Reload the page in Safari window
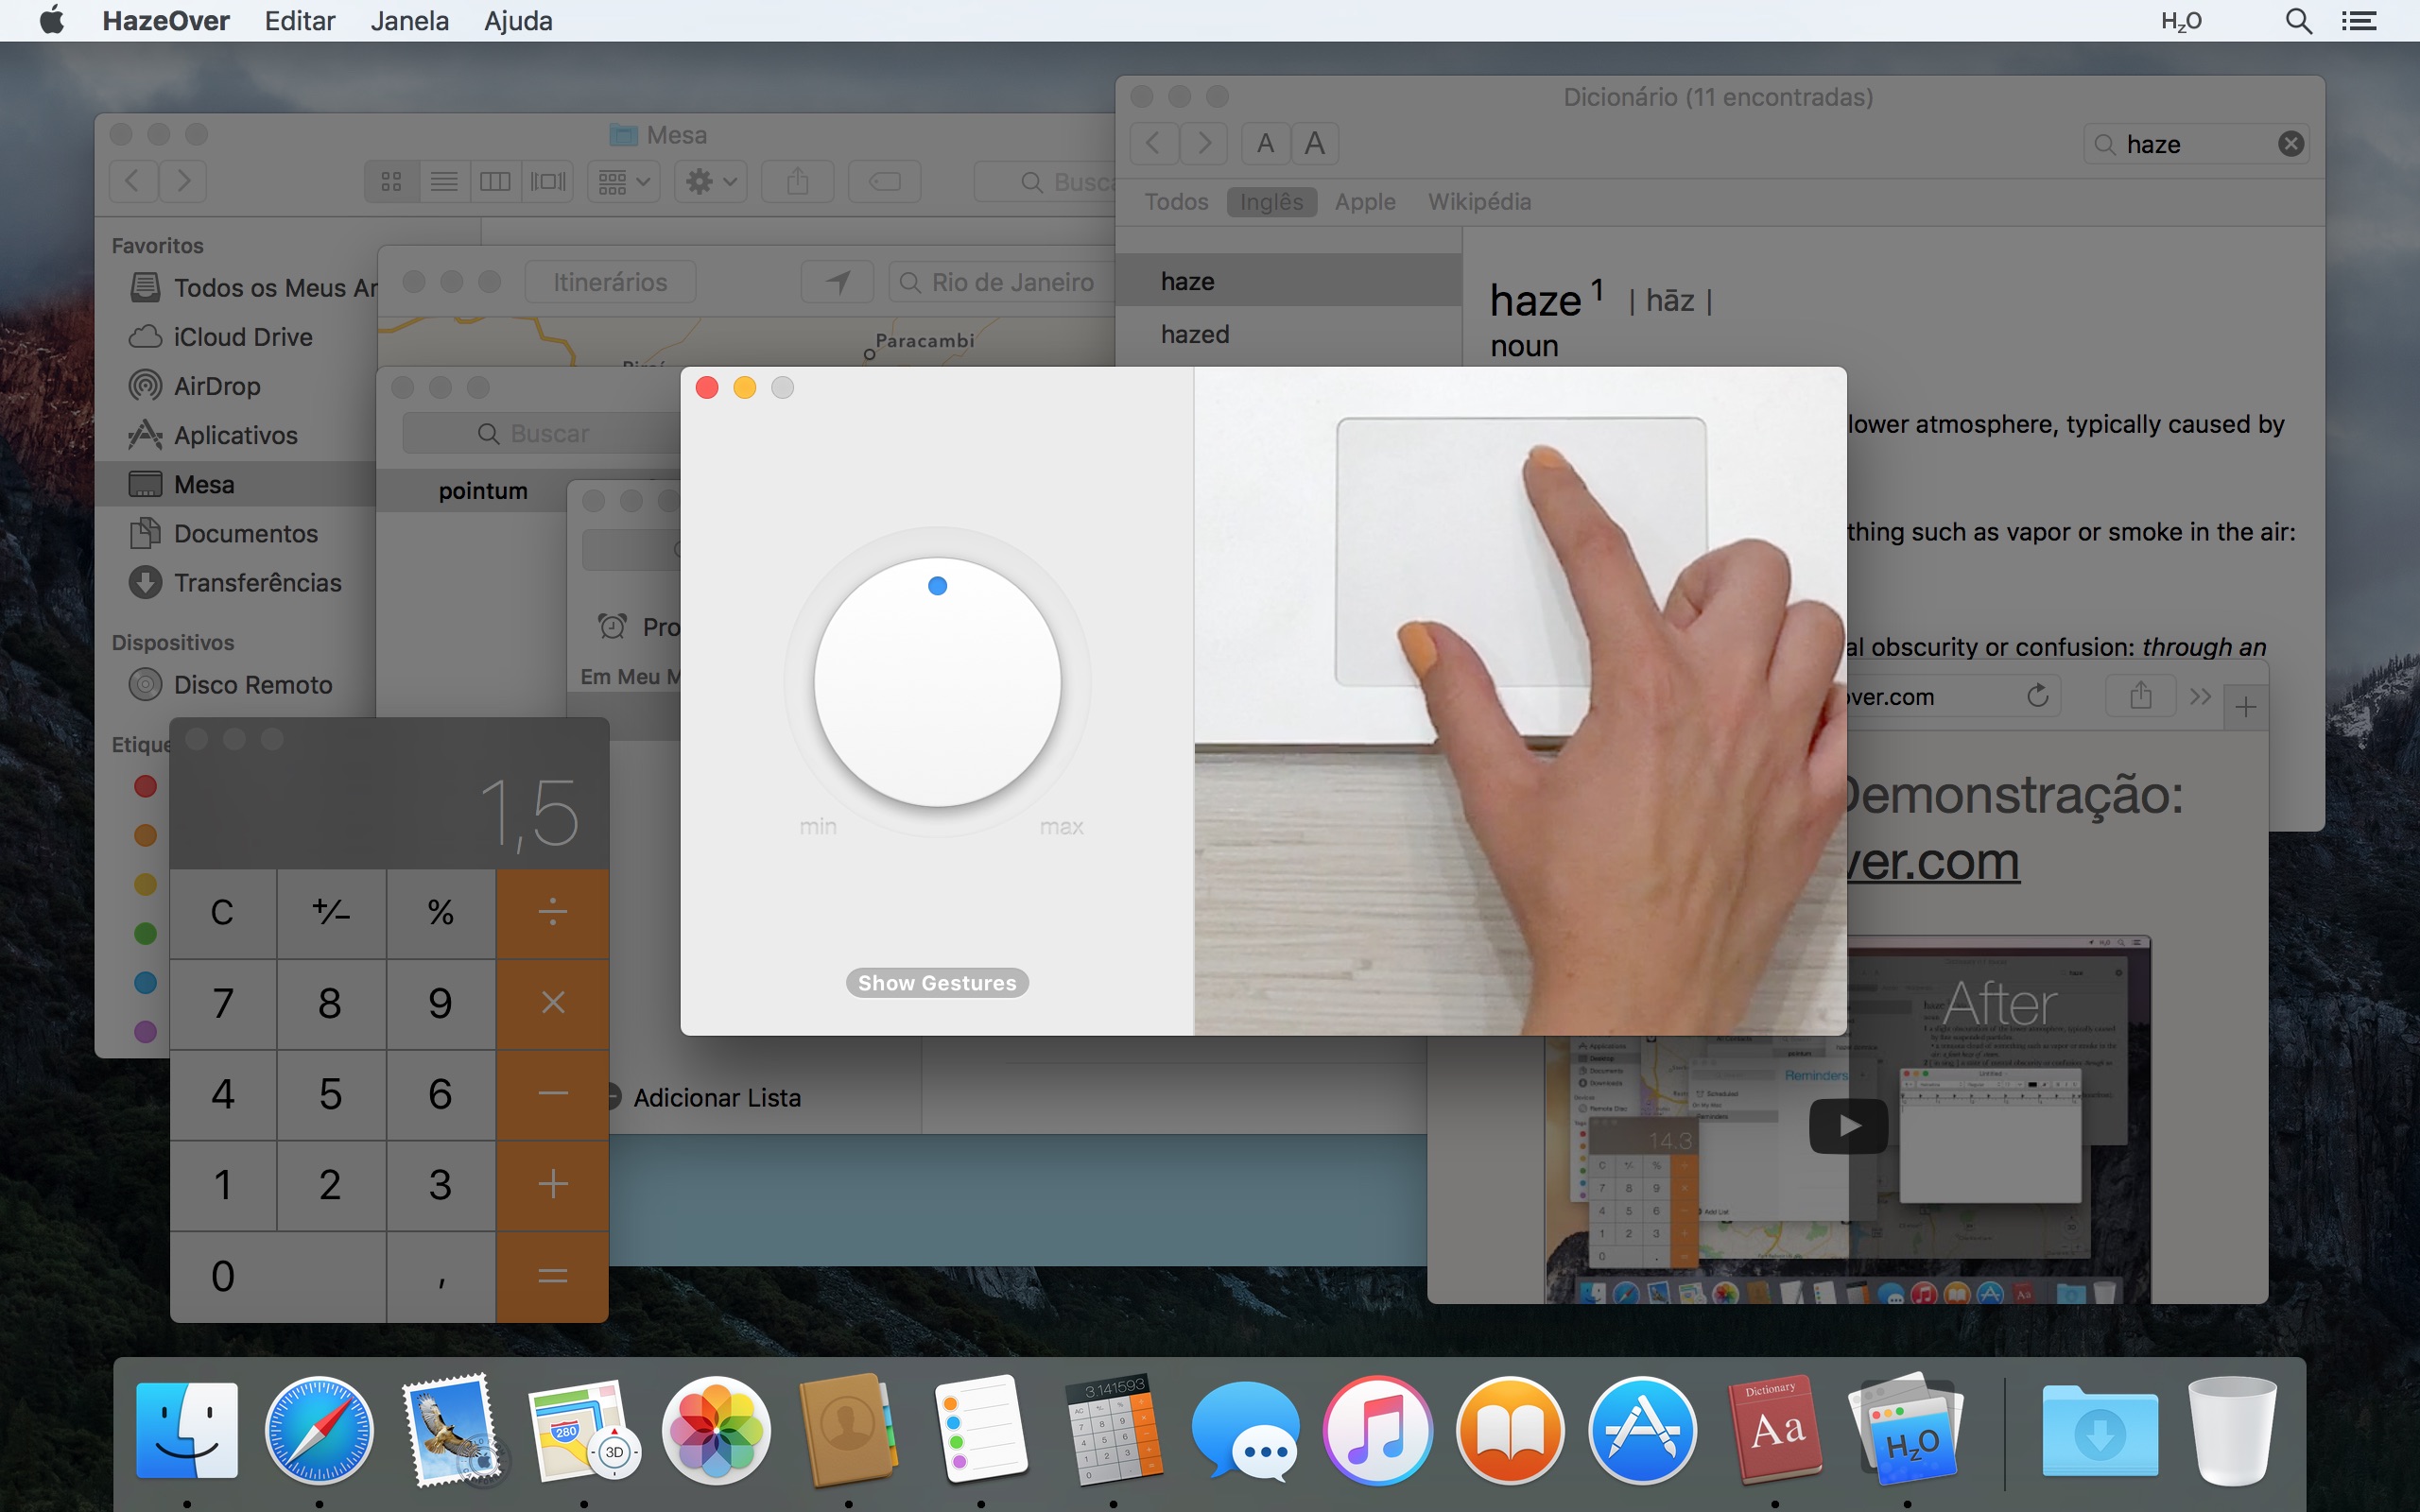2420x1512 pixels. point(2037,696)
